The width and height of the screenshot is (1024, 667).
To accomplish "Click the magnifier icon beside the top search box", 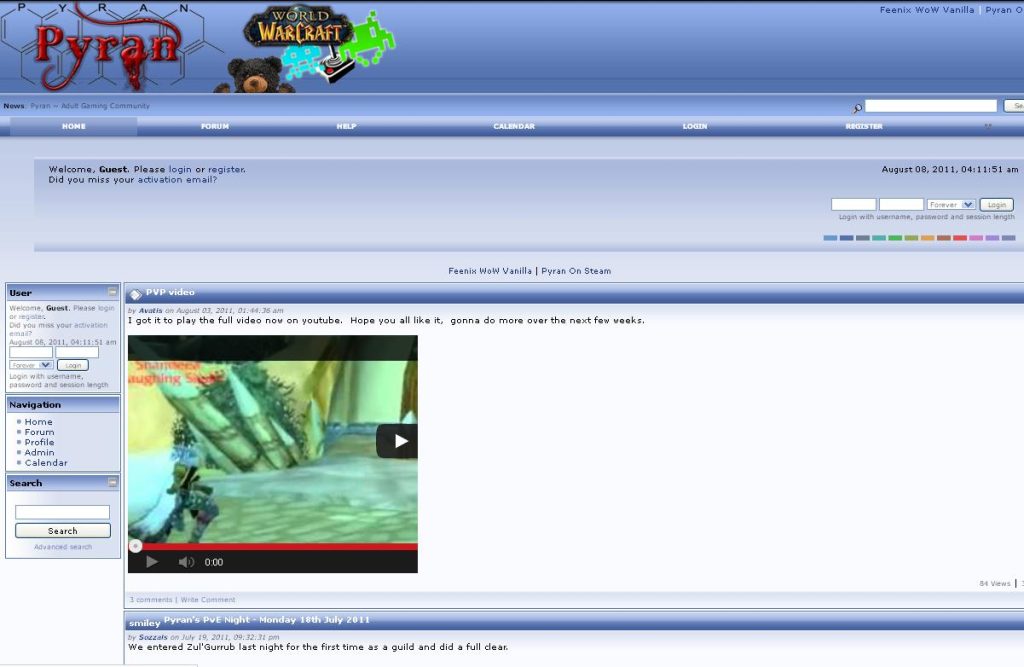I will pyautogui.click(x=857, y=107).
